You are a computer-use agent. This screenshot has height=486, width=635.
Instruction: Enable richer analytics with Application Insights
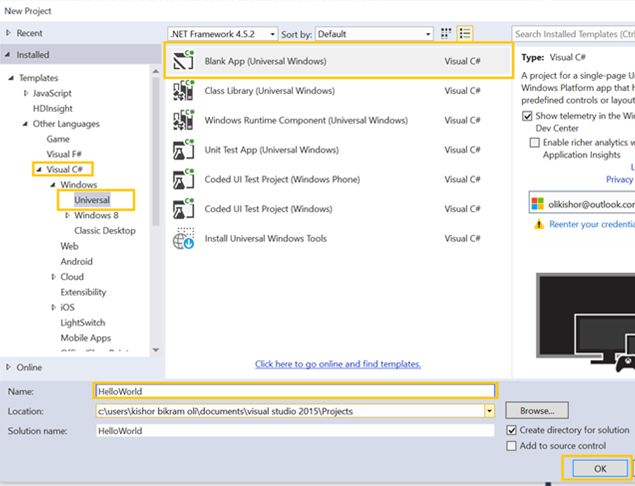click(535, 143)
